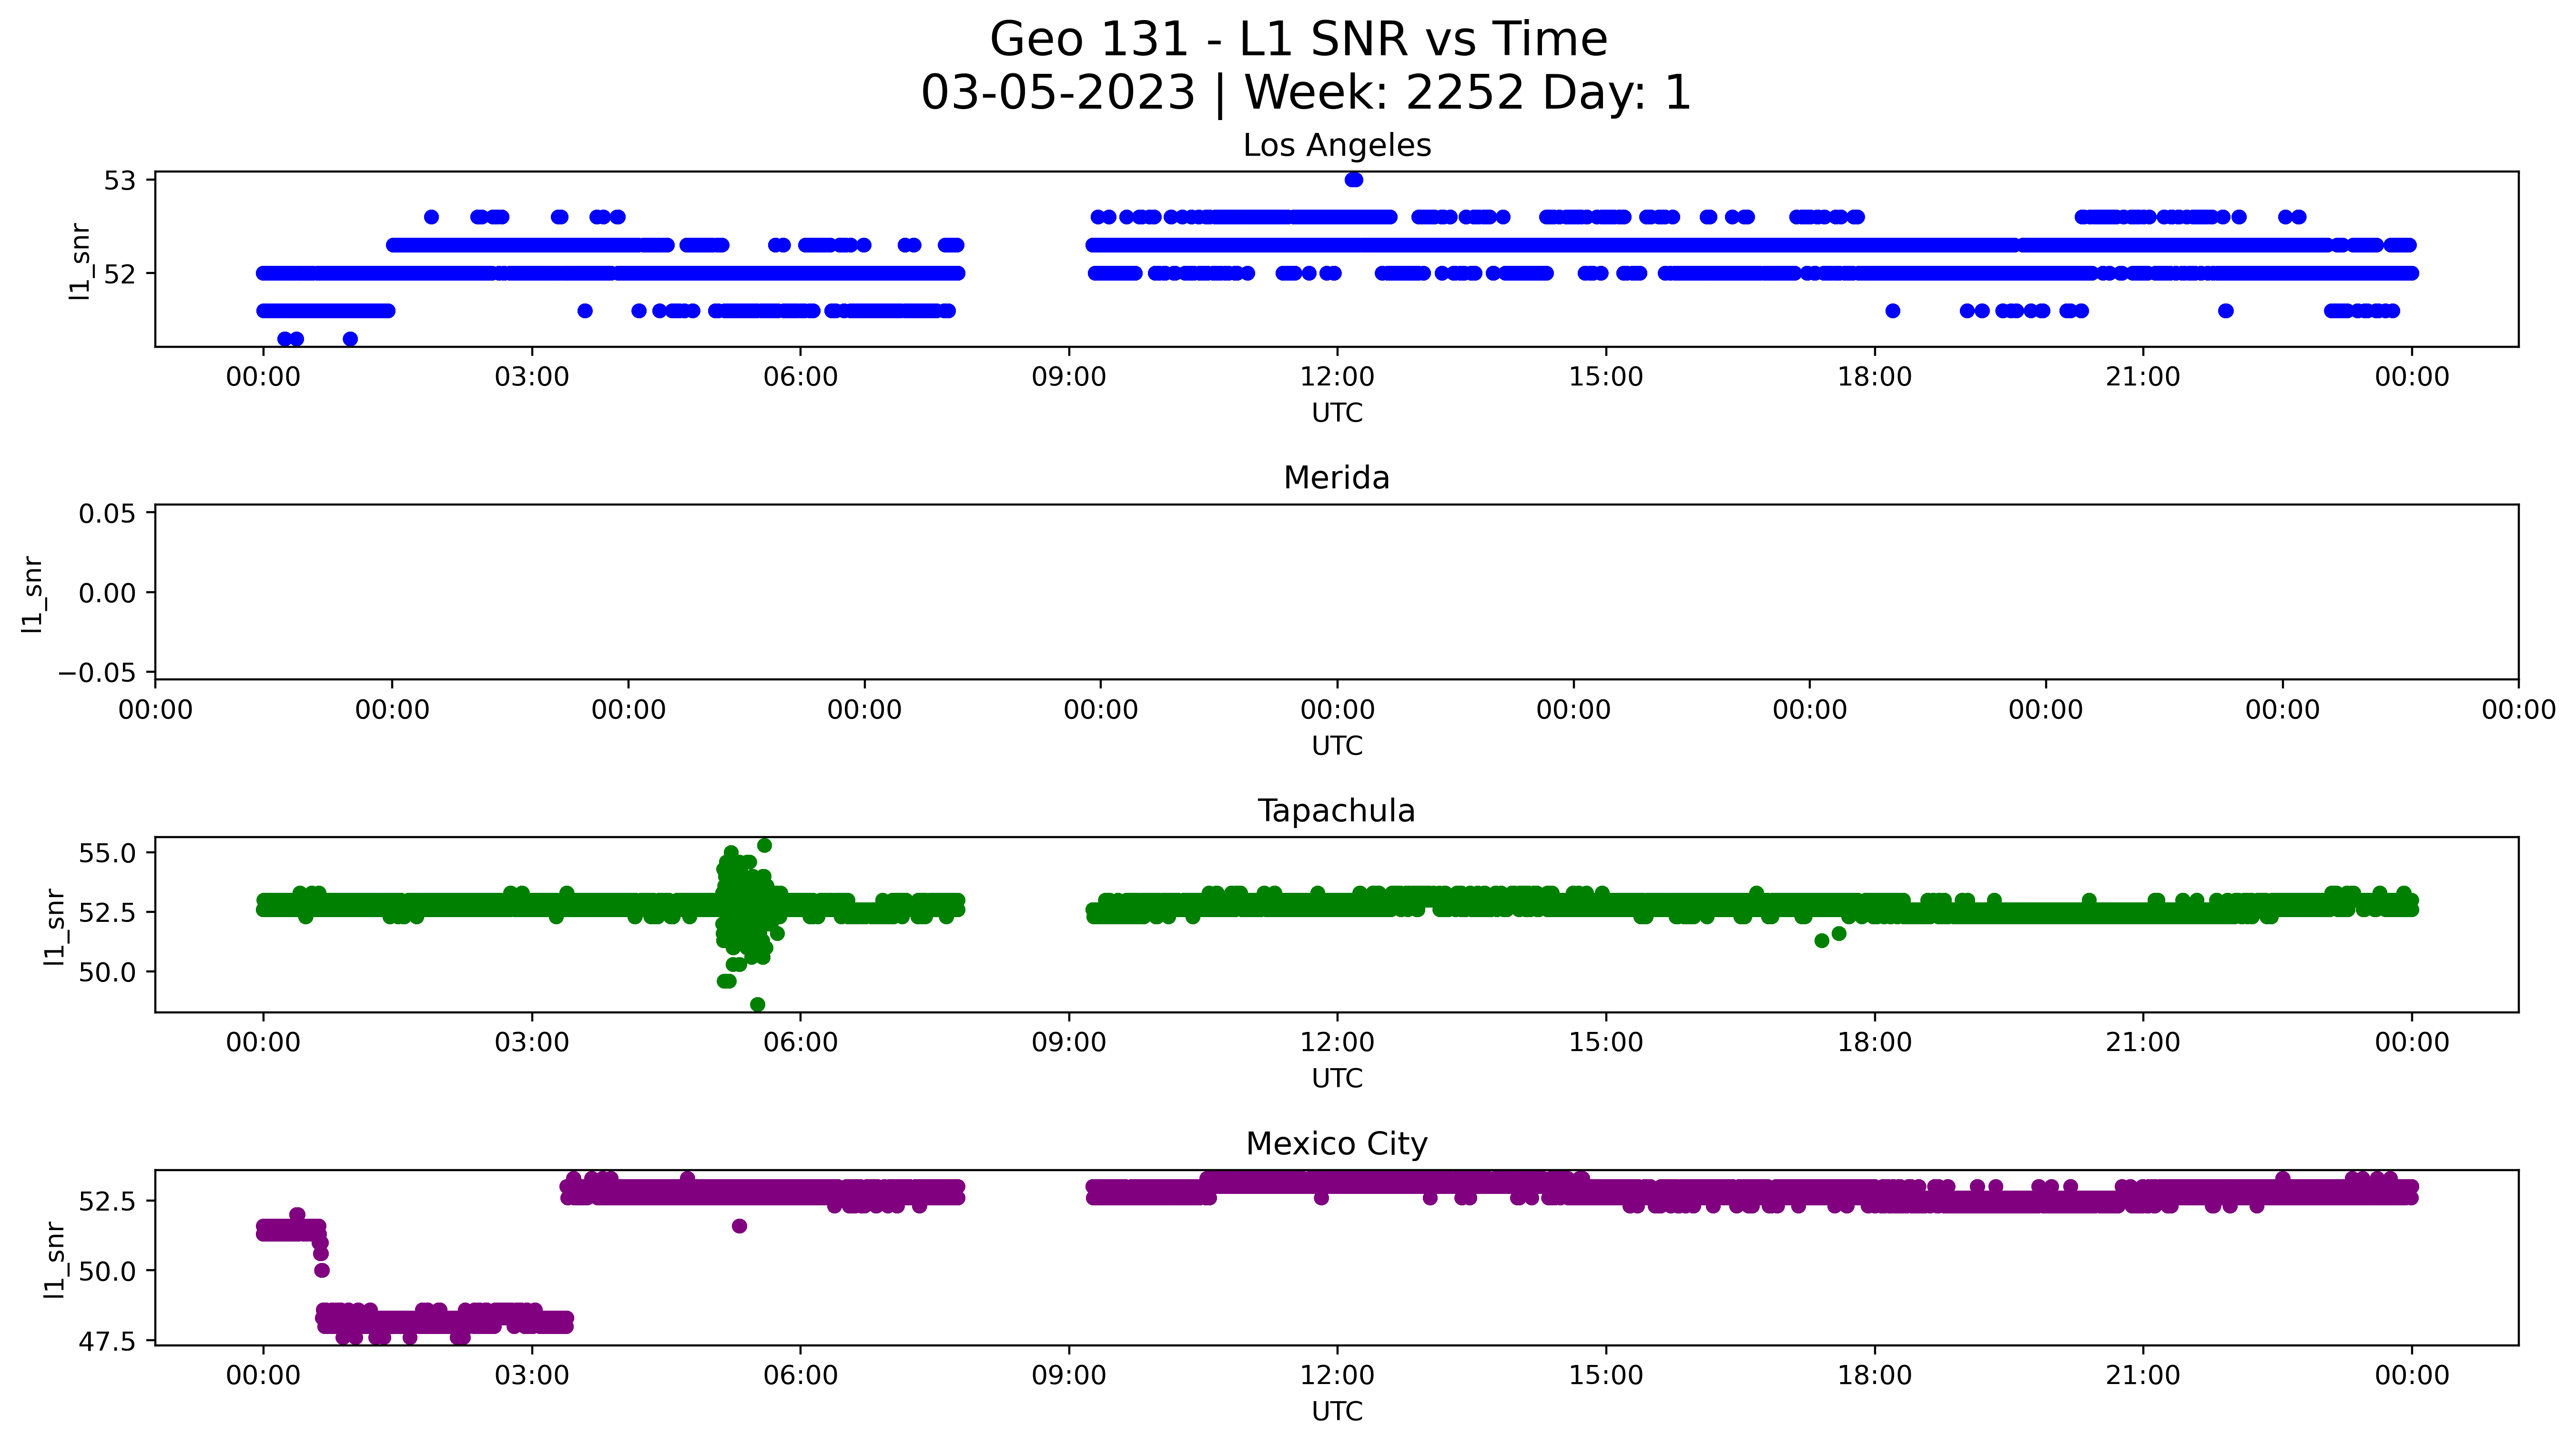The height and width of the screenshot is (1445, 2576).
Task: Click the y-axis tick '0.05' in Merida plot
Action: (x=108, y=514)
